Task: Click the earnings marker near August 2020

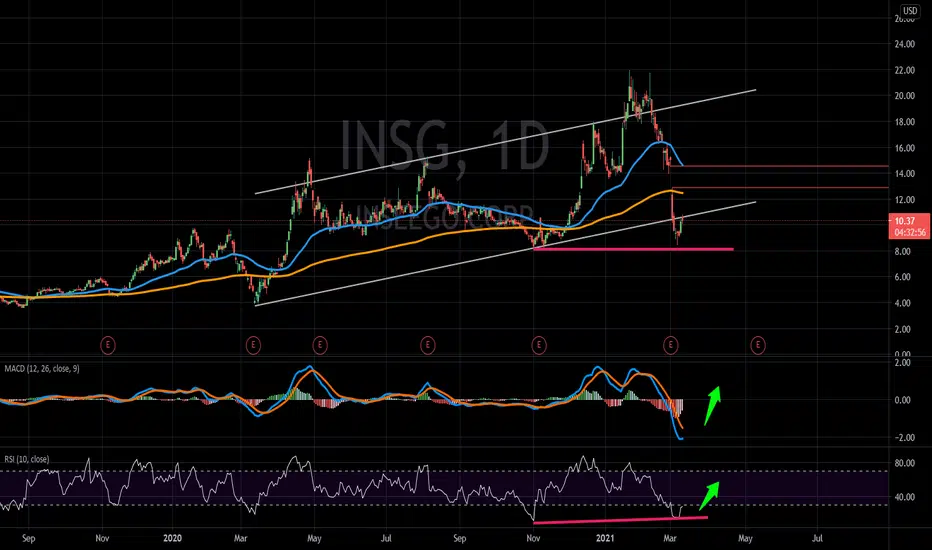Action: pyautogui.click(x=427, y=345)
